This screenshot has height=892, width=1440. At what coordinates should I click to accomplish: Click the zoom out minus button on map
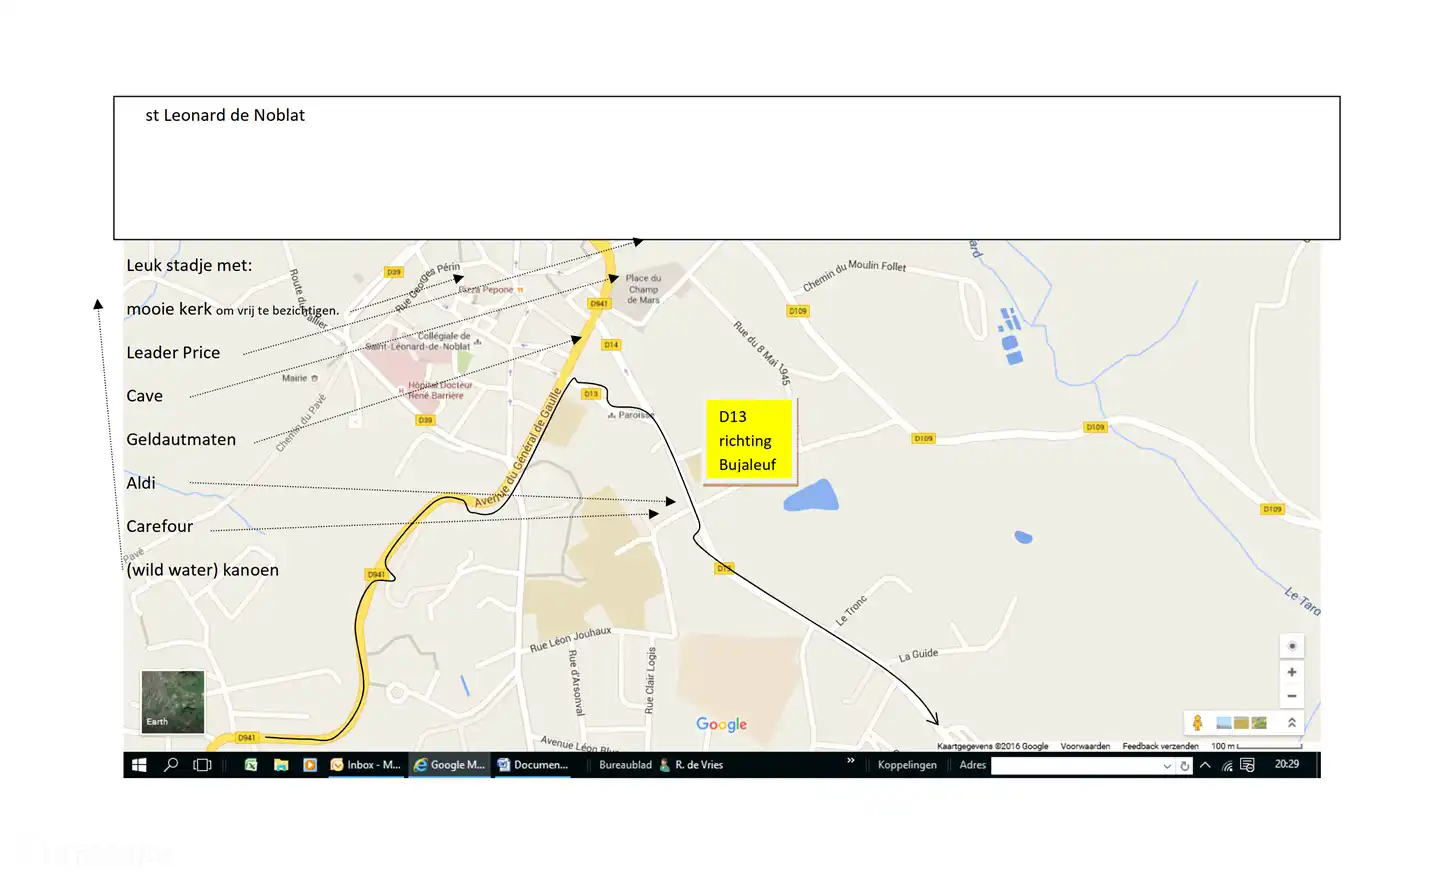pos(1291,696)
